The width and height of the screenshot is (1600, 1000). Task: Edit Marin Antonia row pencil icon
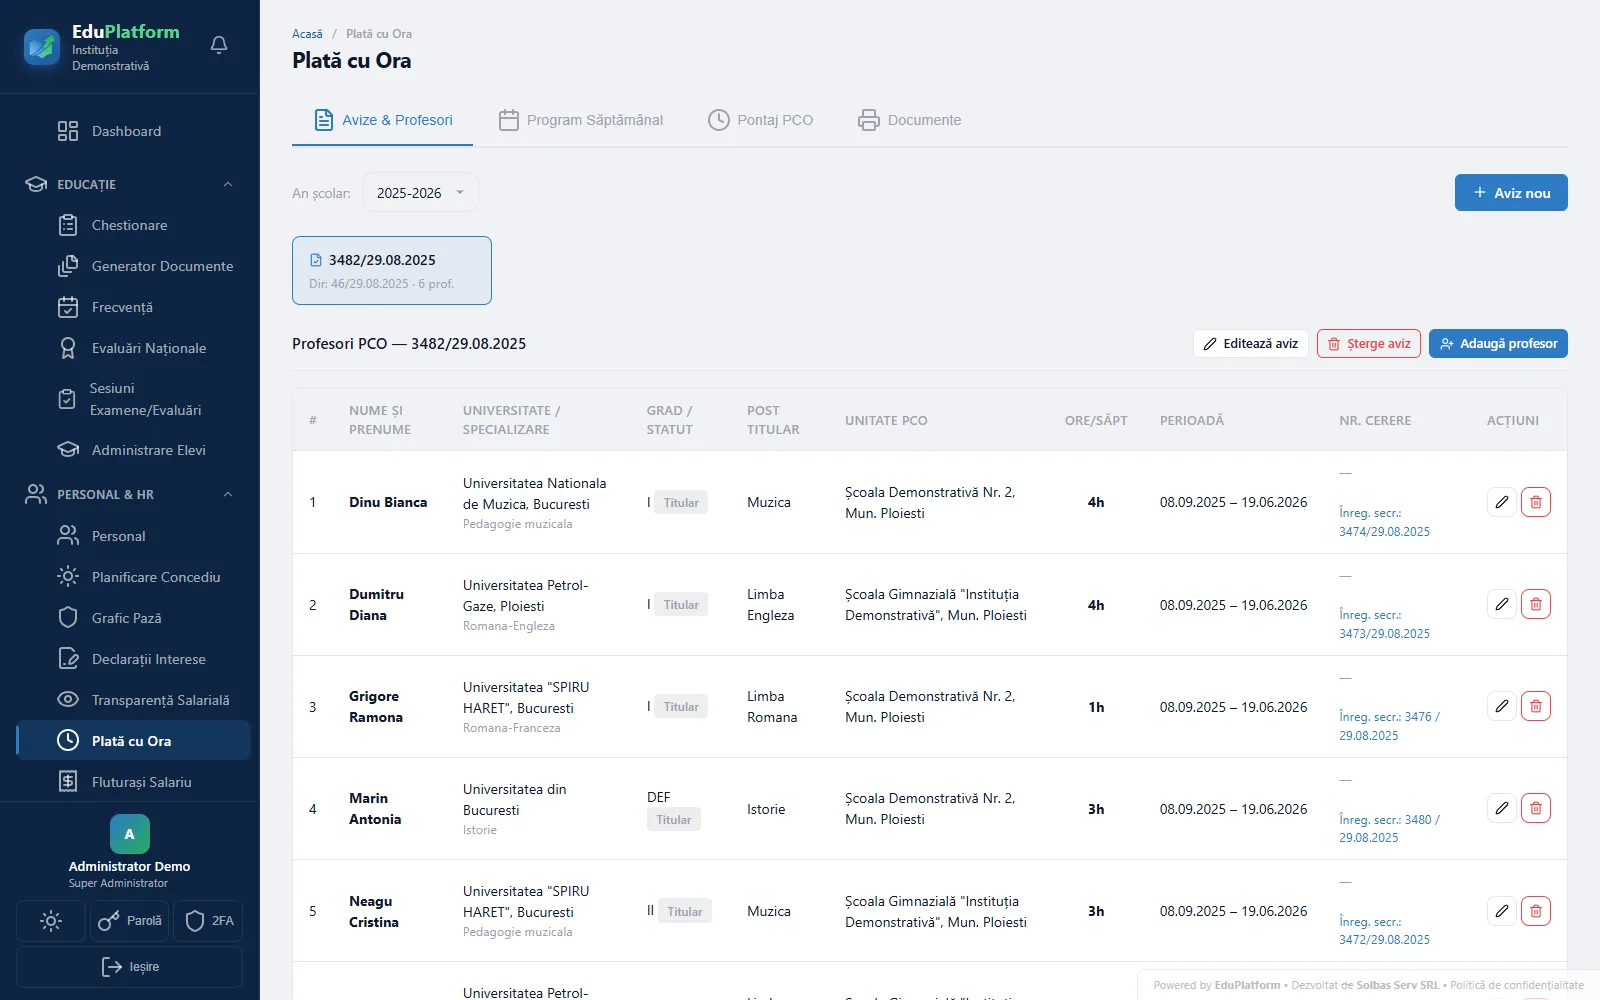click(x=1502, y=808)
